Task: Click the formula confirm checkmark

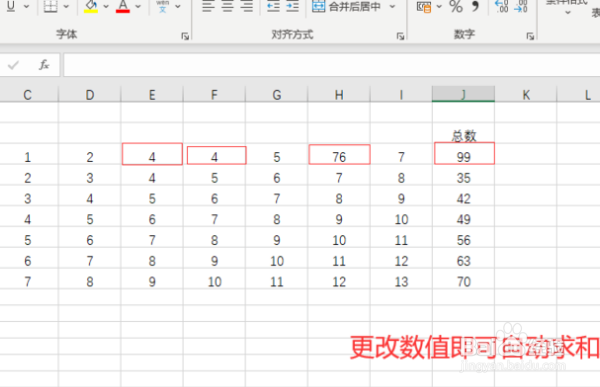Action: pos(13,65)
